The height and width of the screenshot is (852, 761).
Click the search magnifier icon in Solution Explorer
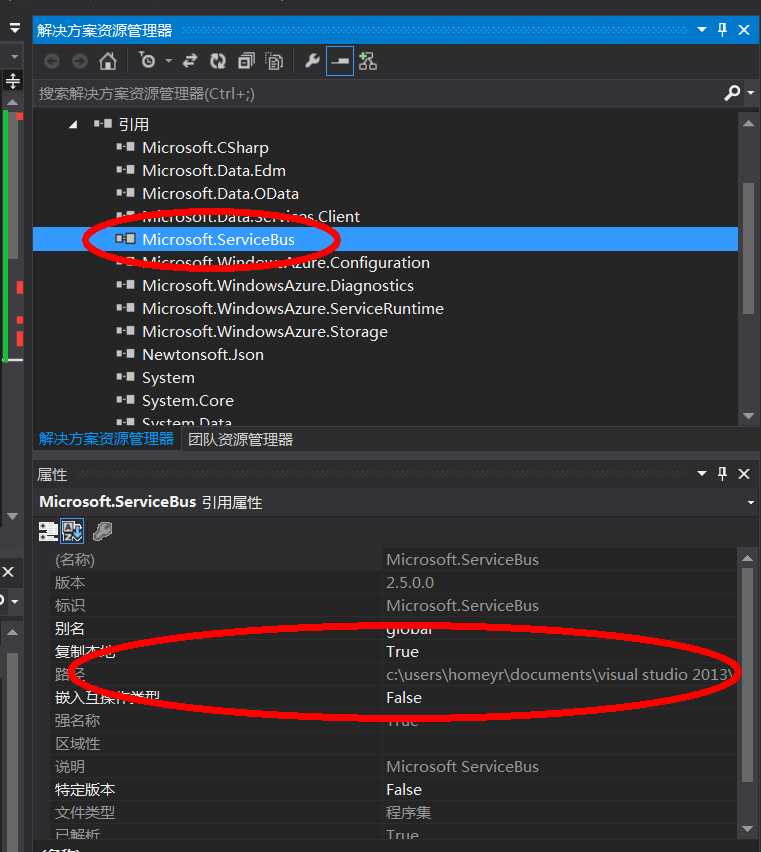pyautogui.click(x=732, y=93)
